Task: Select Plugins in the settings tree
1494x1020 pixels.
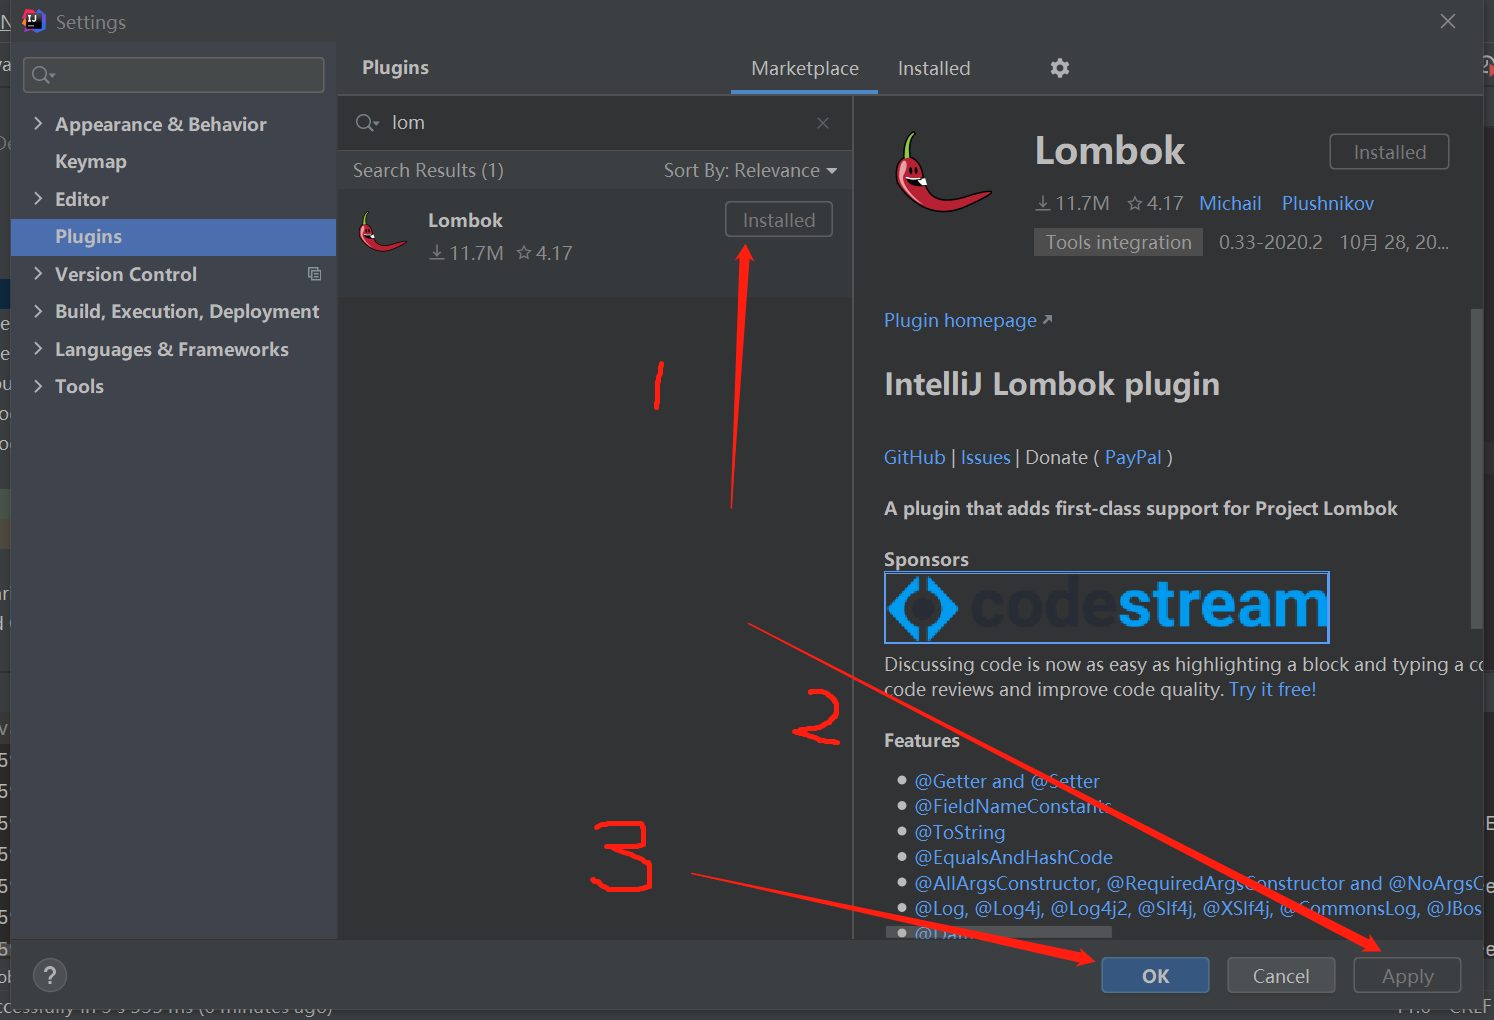Action: pyautogui.click(x=173, y=237)
